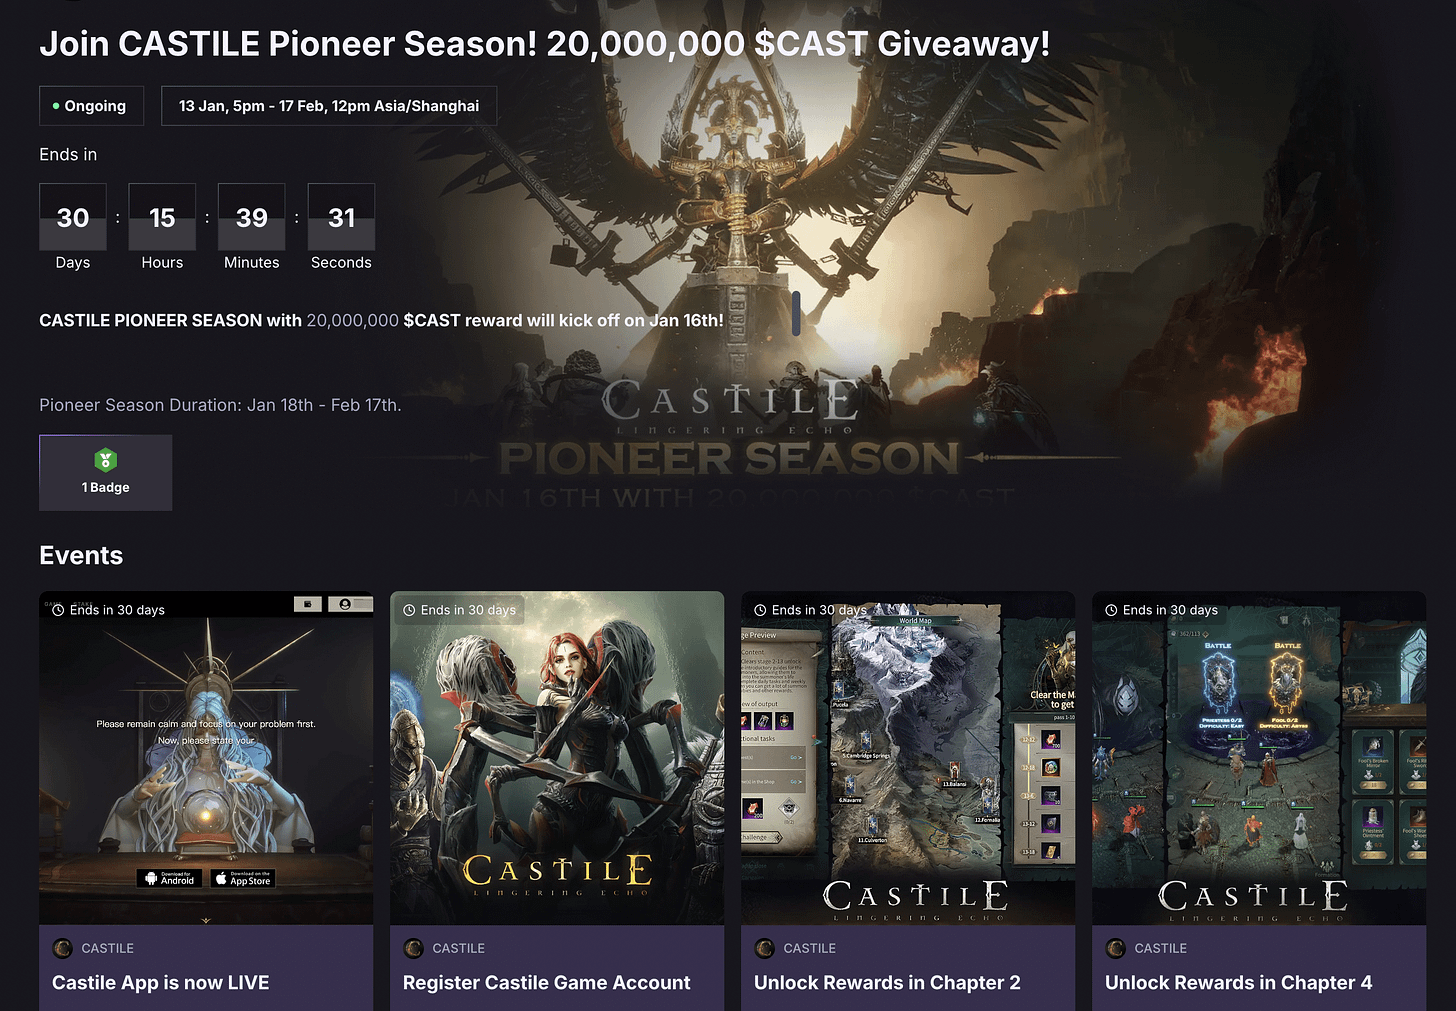Viewport: 1456px width, 1011px height.
Task: Click clock icon on Chapter 4 card
Action: pyautogui.click(x=1111, y=610)
